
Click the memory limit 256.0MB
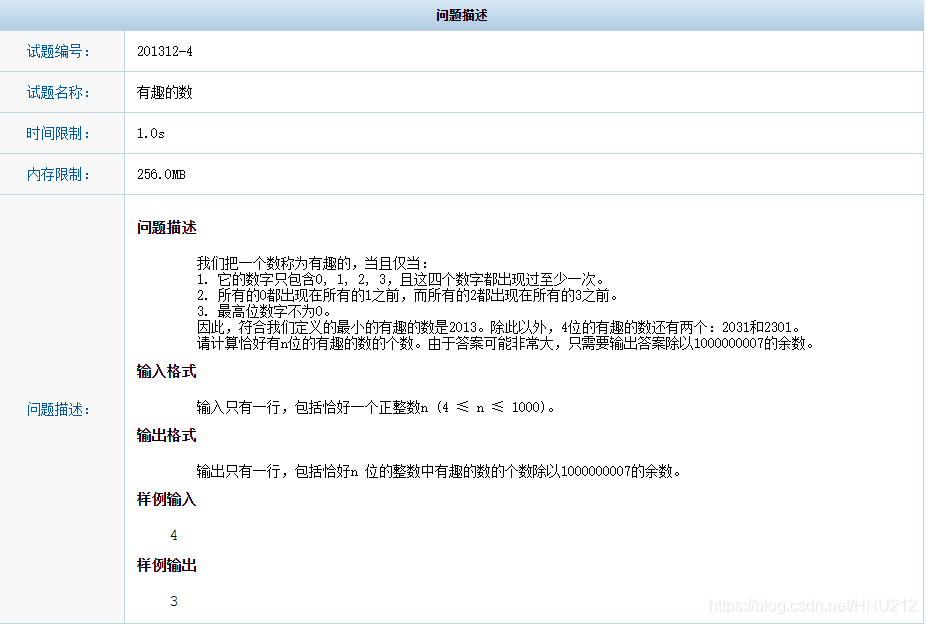pos(160,173)
